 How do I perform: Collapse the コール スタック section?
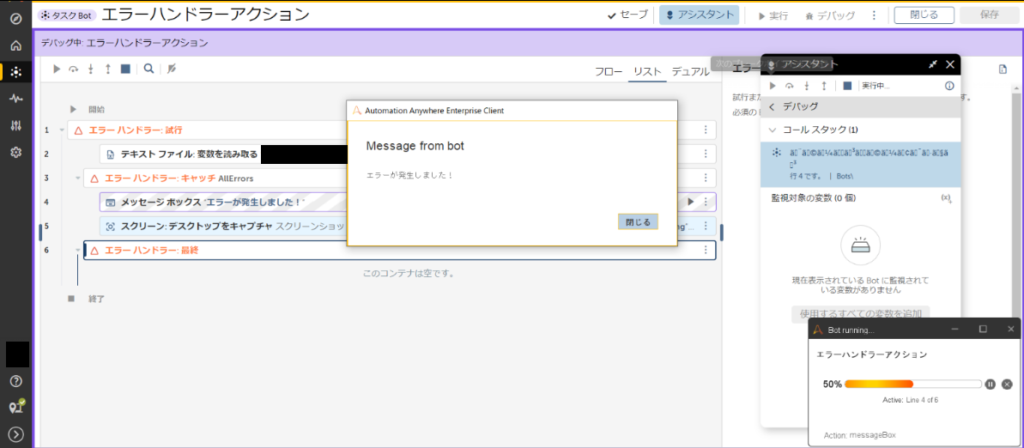click(773, 130)
